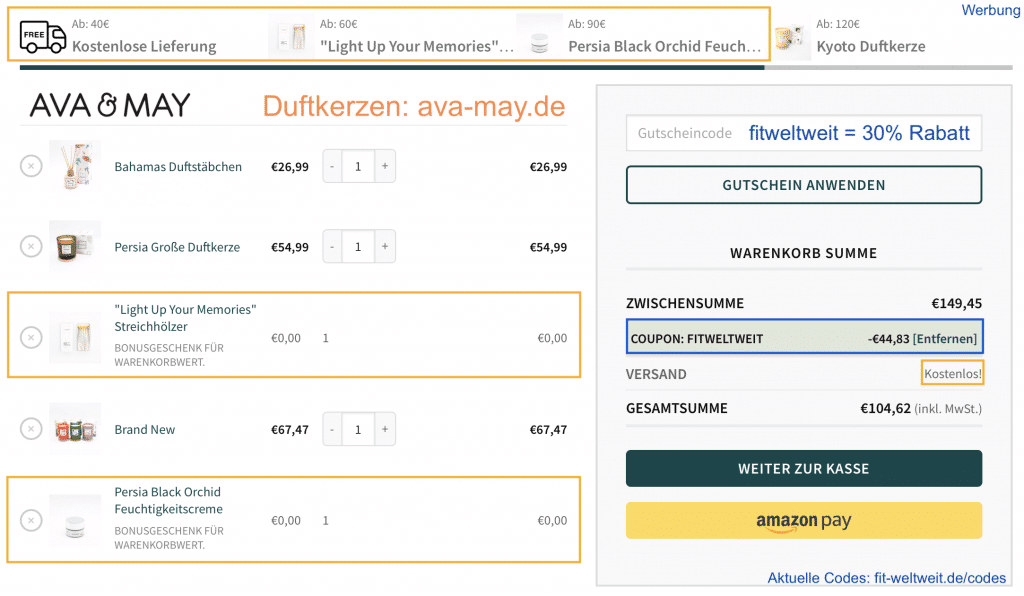Click the matches icon at the Ab: 60€ reward
Image resolution: width=1024 pixels, height=596 pixels.
point(291,37)
